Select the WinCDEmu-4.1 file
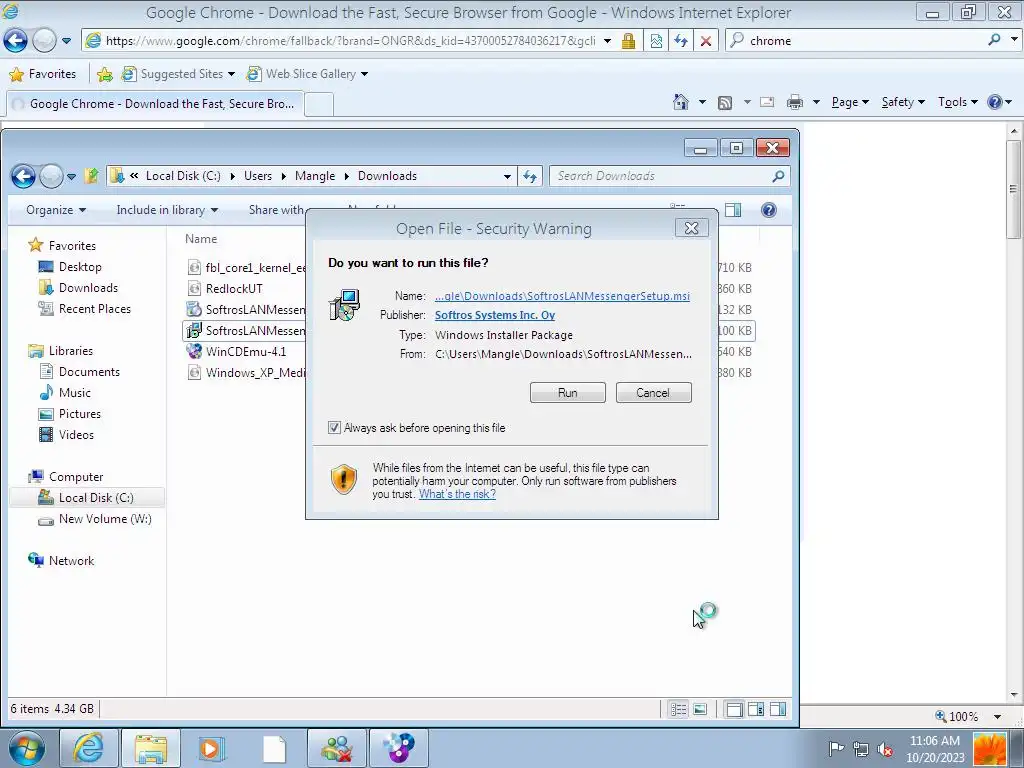Image resolution: width=1024 pixels, height=768 pixels. 246,351
